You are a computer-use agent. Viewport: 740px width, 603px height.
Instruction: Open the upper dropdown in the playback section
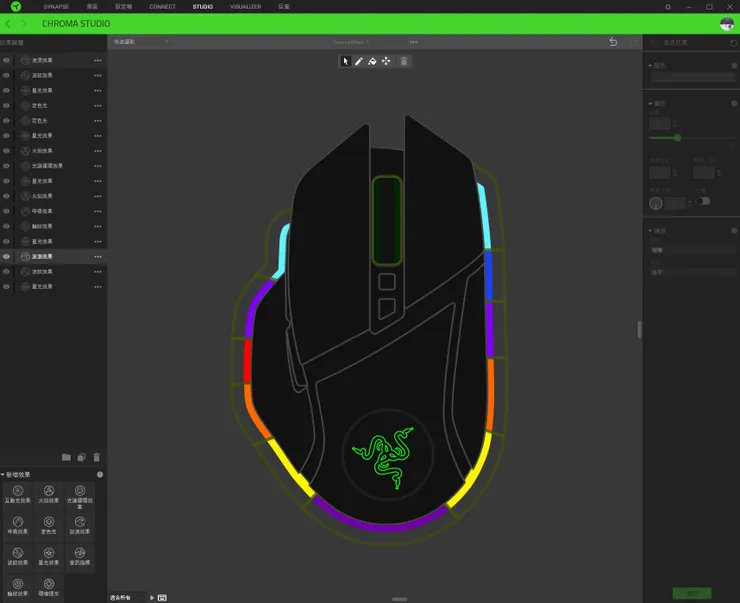[692, 250]
